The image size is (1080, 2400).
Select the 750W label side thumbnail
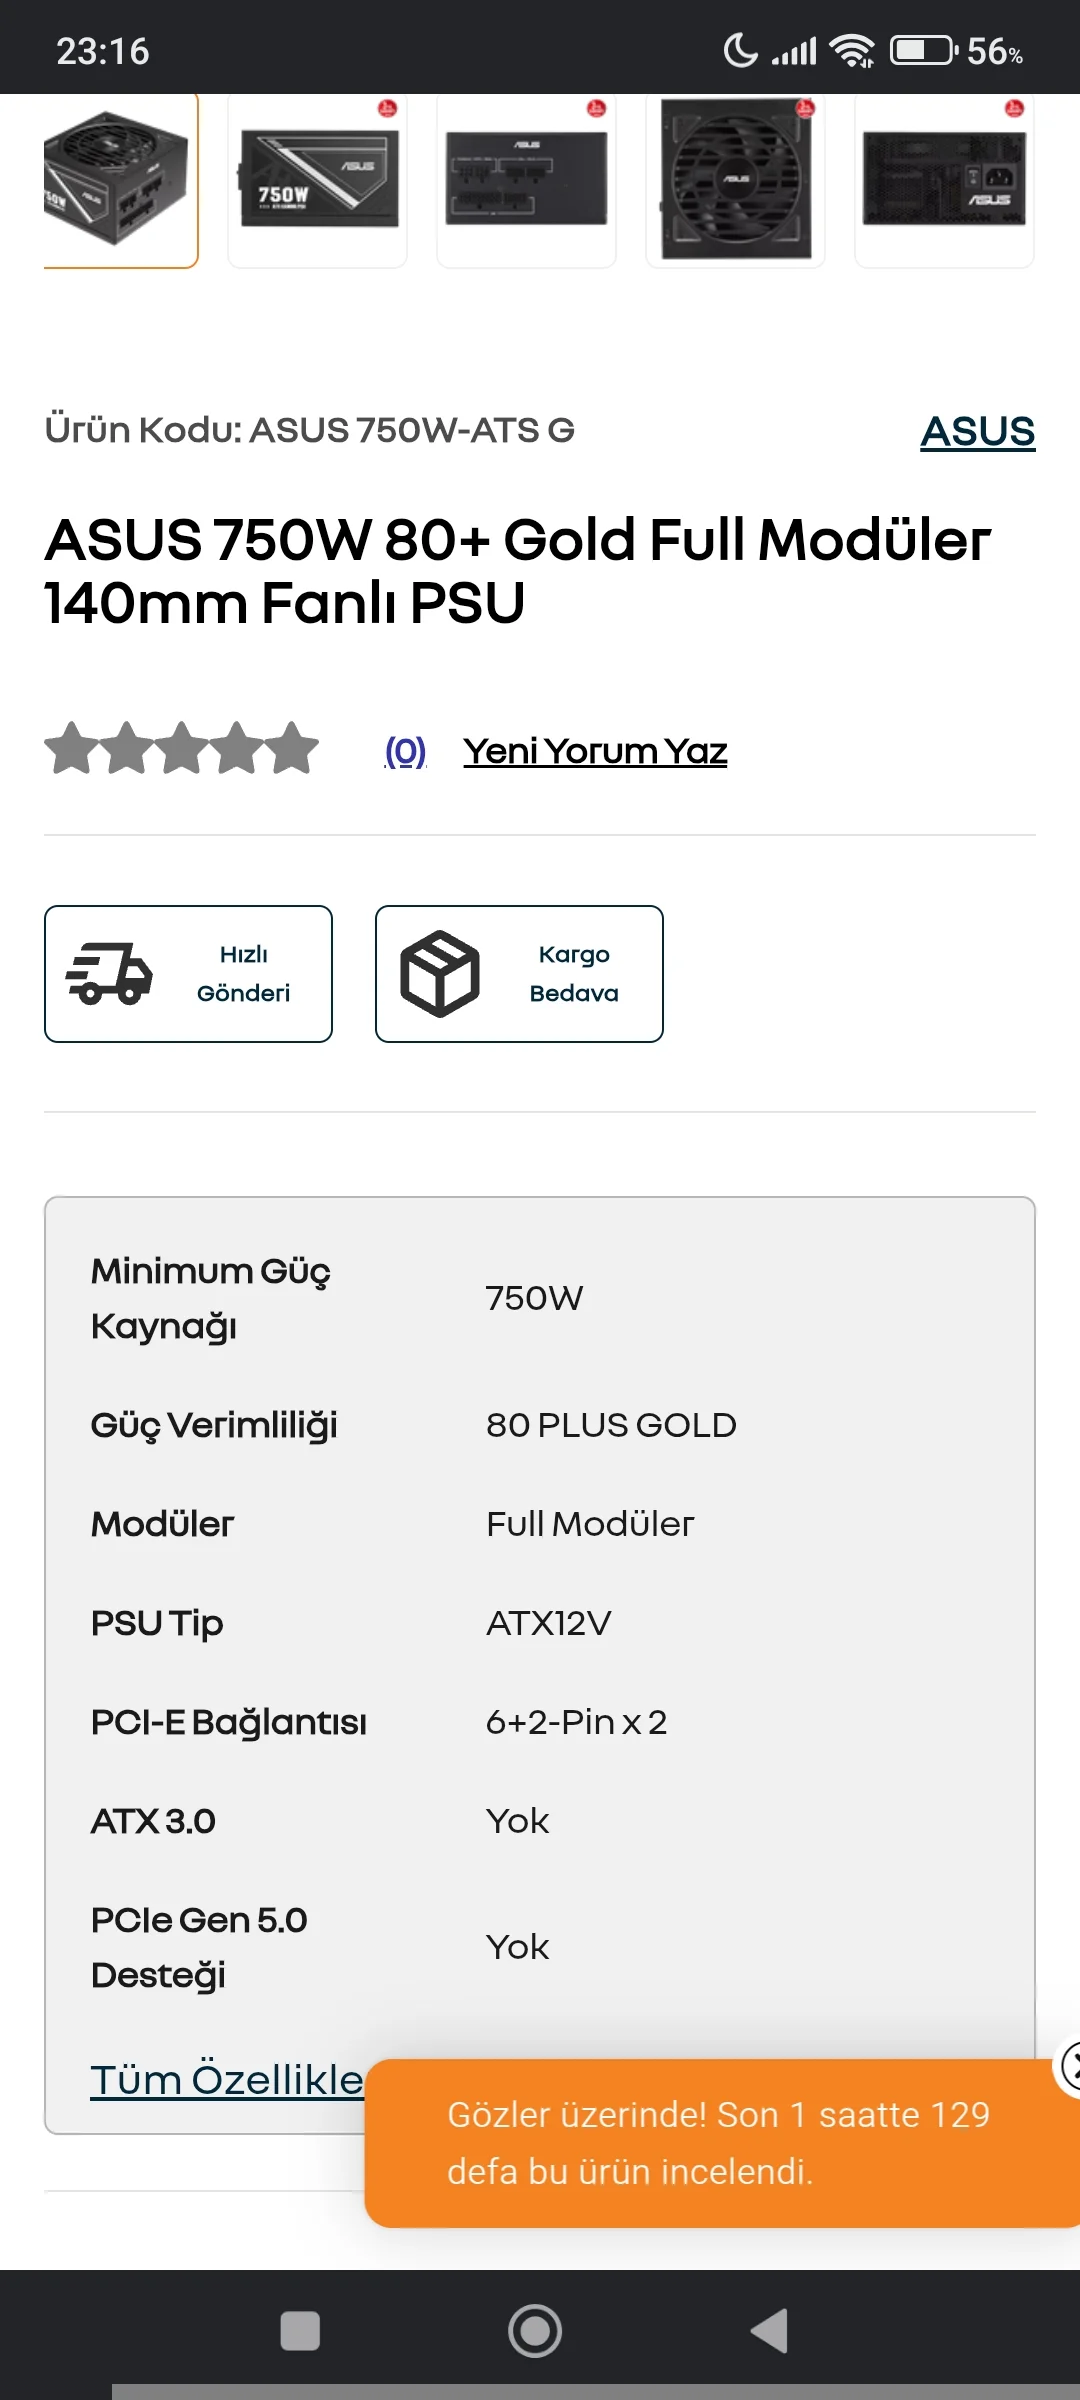pos(317,181)
